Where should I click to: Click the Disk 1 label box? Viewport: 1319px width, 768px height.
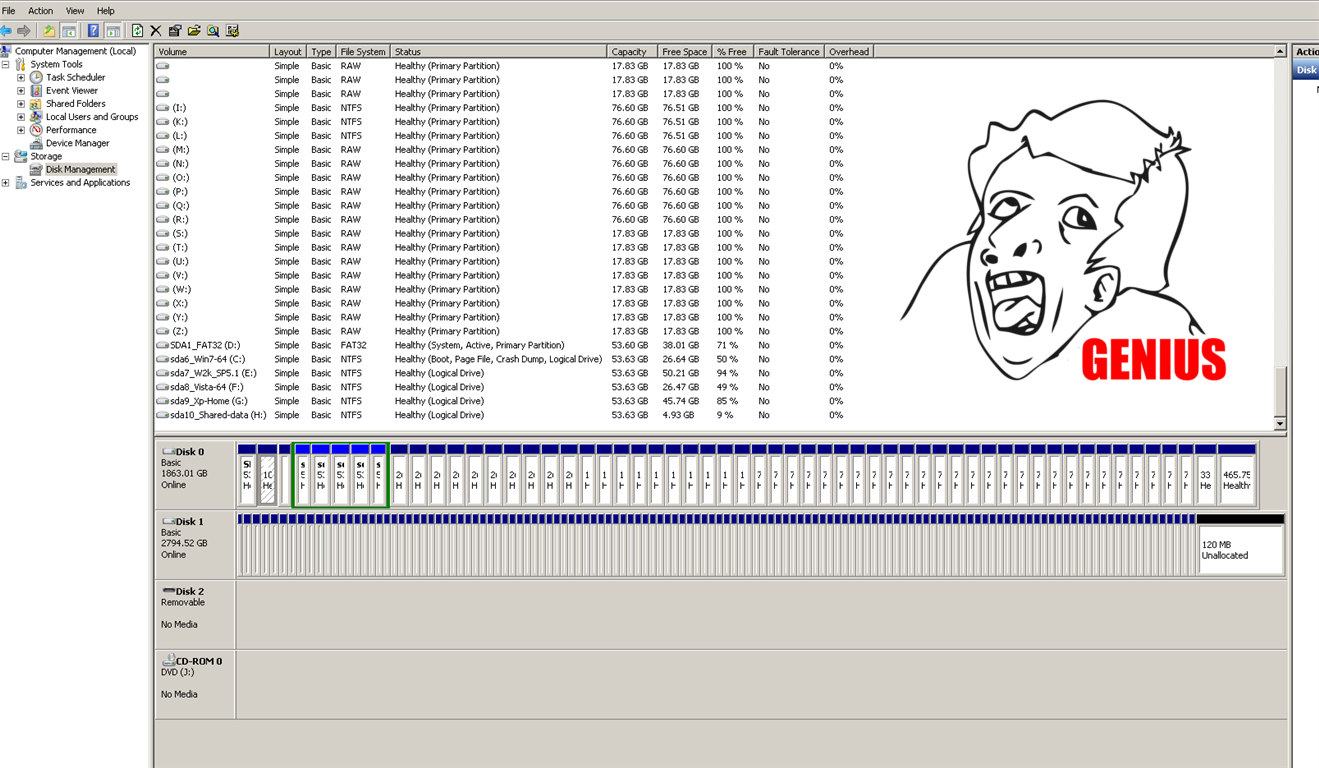click(x=195, y=543)
